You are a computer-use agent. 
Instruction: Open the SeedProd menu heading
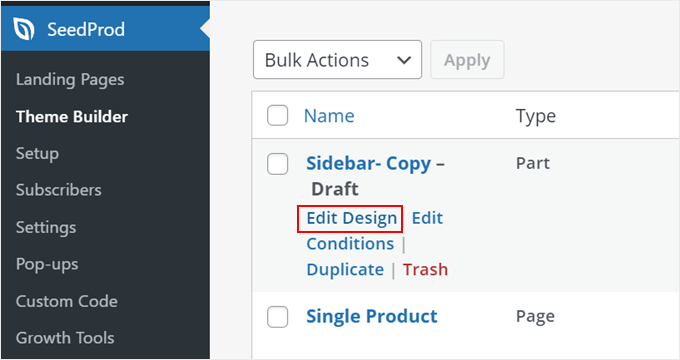(86, 29)
